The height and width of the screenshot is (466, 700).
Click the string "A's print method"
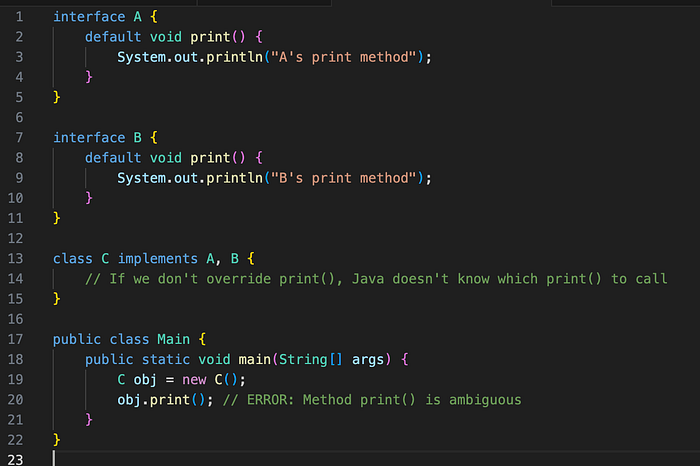(x=344, y=57)
